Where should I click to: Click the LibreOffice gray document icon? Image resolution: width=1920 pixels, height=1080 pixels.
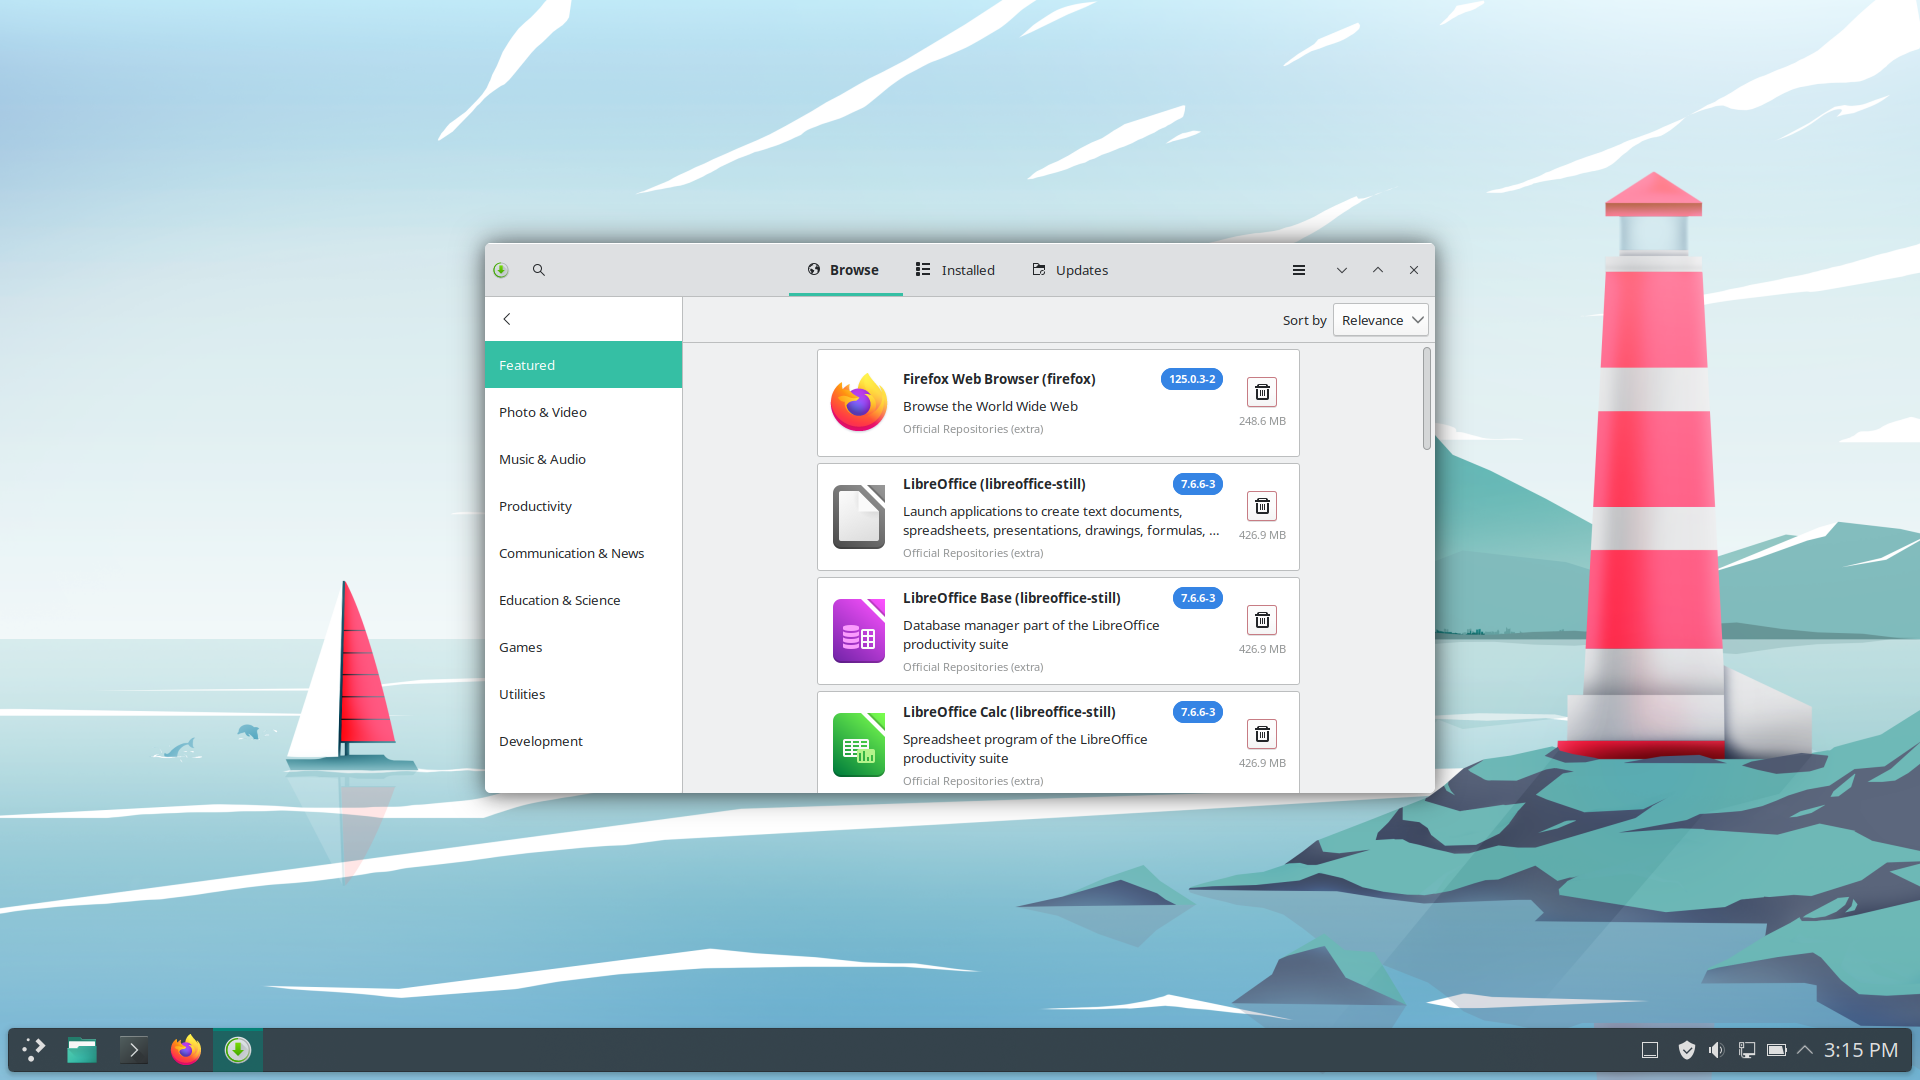pos(859,517)
